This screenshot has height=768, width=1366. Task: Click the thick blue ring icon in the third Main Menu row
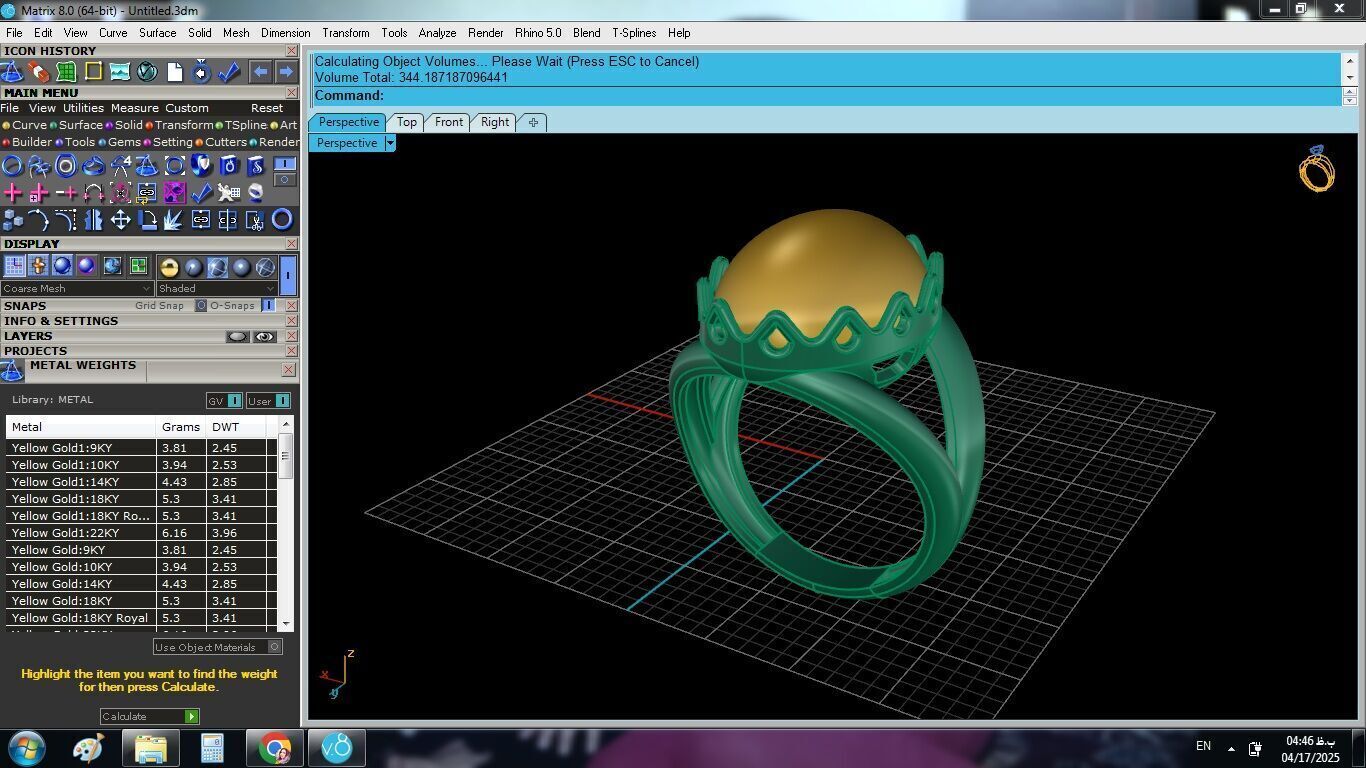pos(283,219)
